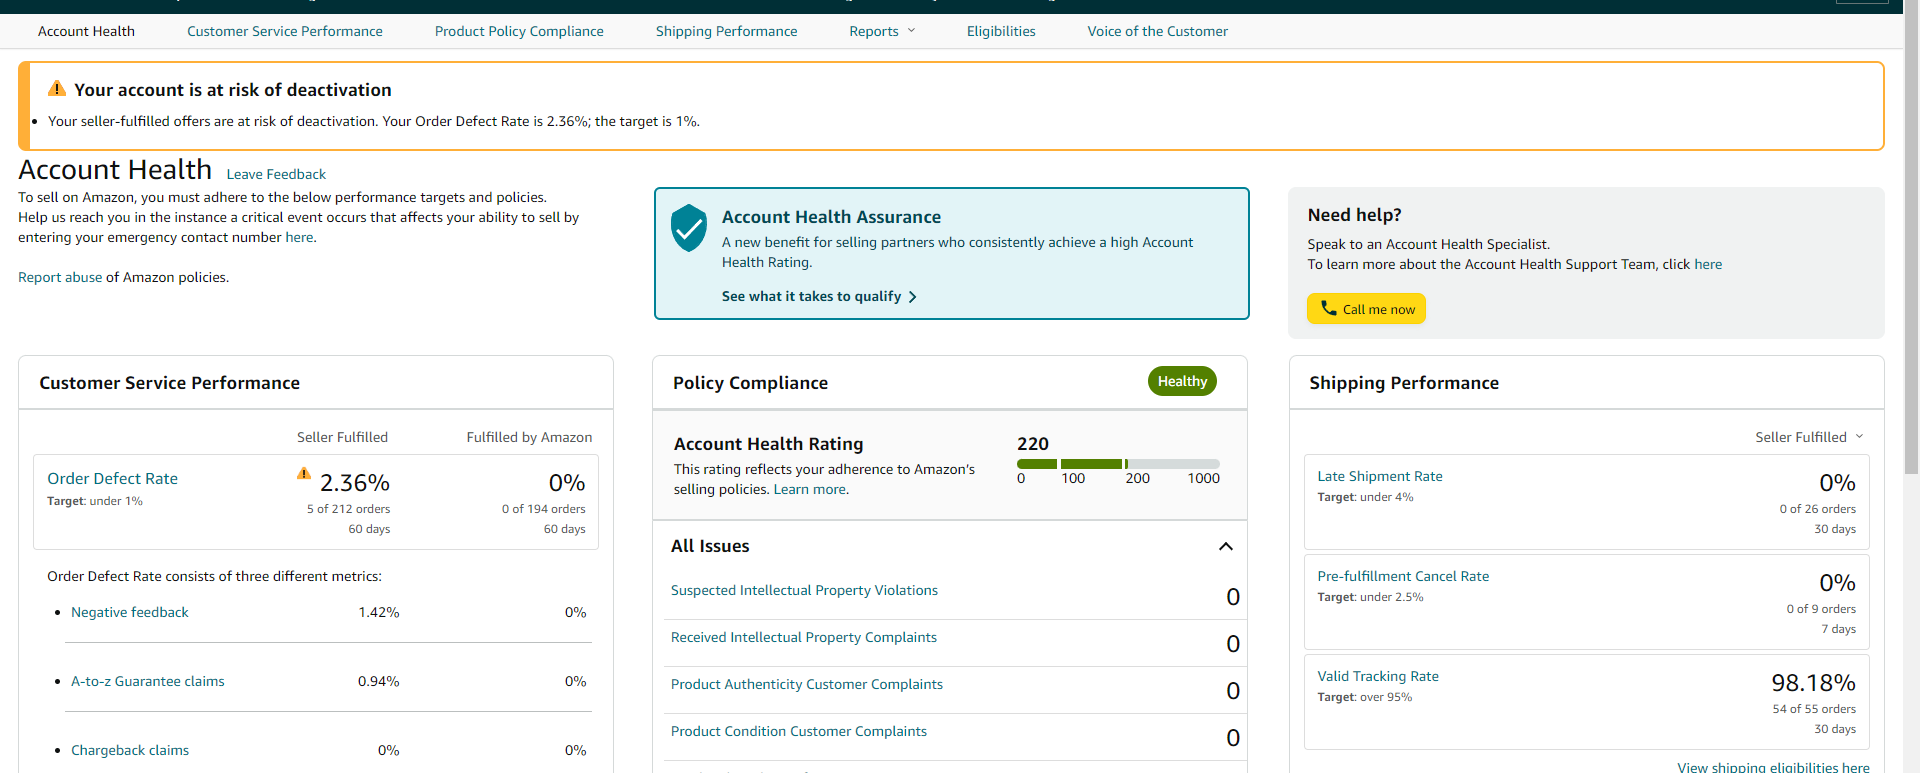This screenshot has width=1920, height=773.
Task: Click the 'Target: under 4%' text
Action: (1365, 497)
